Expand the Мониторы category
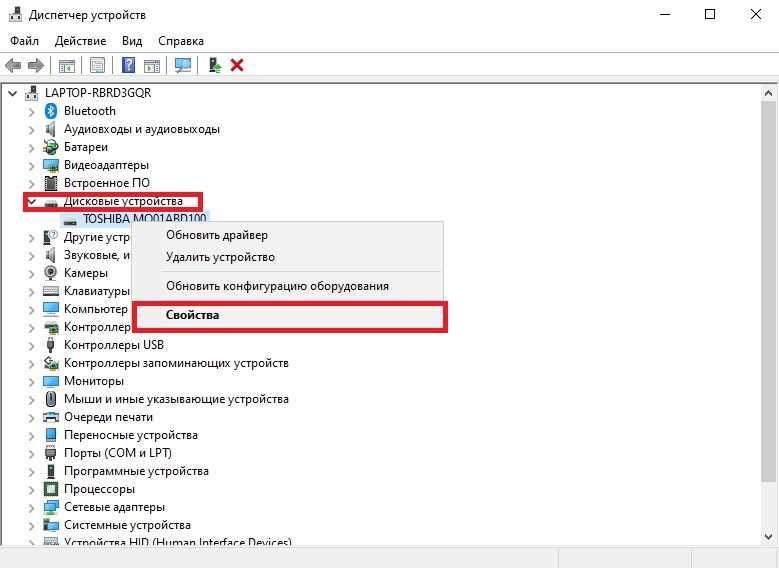Image resolution: width=779 pixels, height=568 pixels. pyautogui.click(x=31, y=382)
